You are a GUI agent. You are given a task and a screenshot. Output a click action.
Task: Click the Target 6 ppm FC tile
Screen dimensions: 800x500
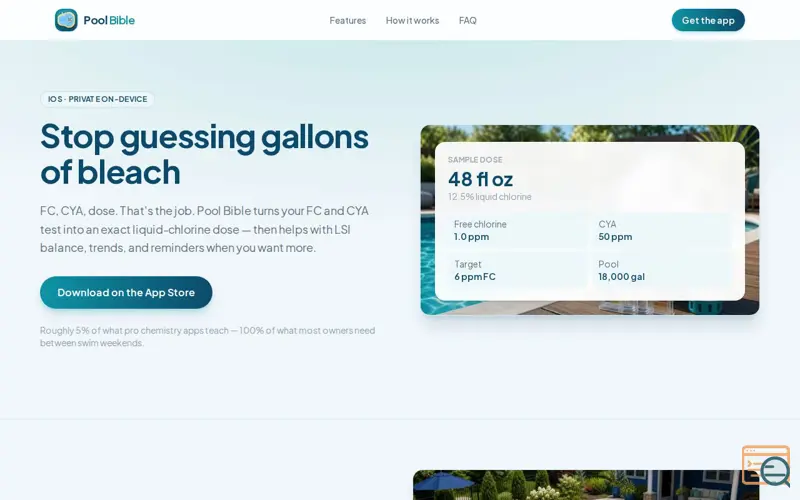pos(517,270)
